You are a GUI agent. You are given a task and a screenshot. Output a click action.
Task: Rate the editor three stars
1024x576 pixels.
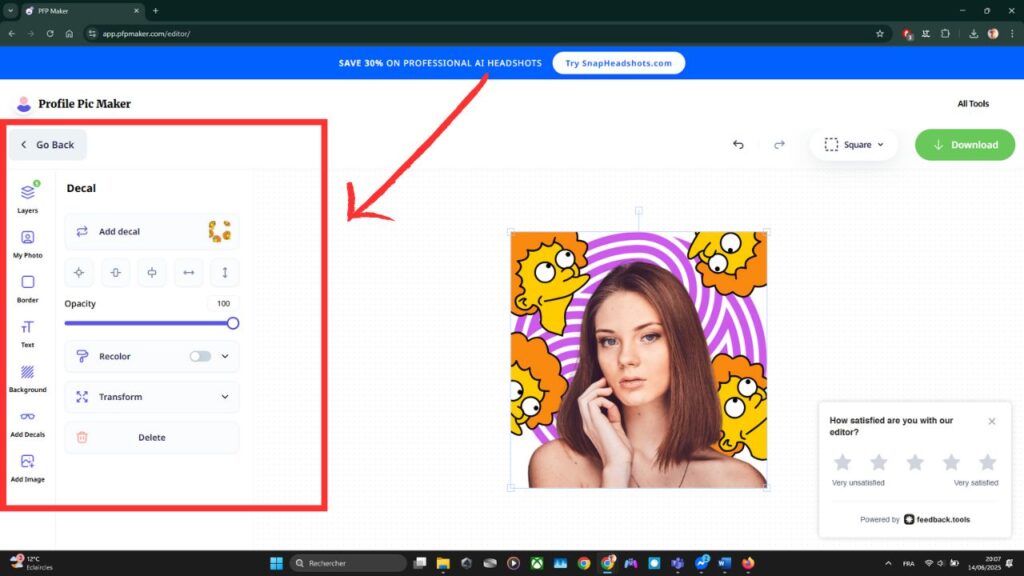[915, 462]
